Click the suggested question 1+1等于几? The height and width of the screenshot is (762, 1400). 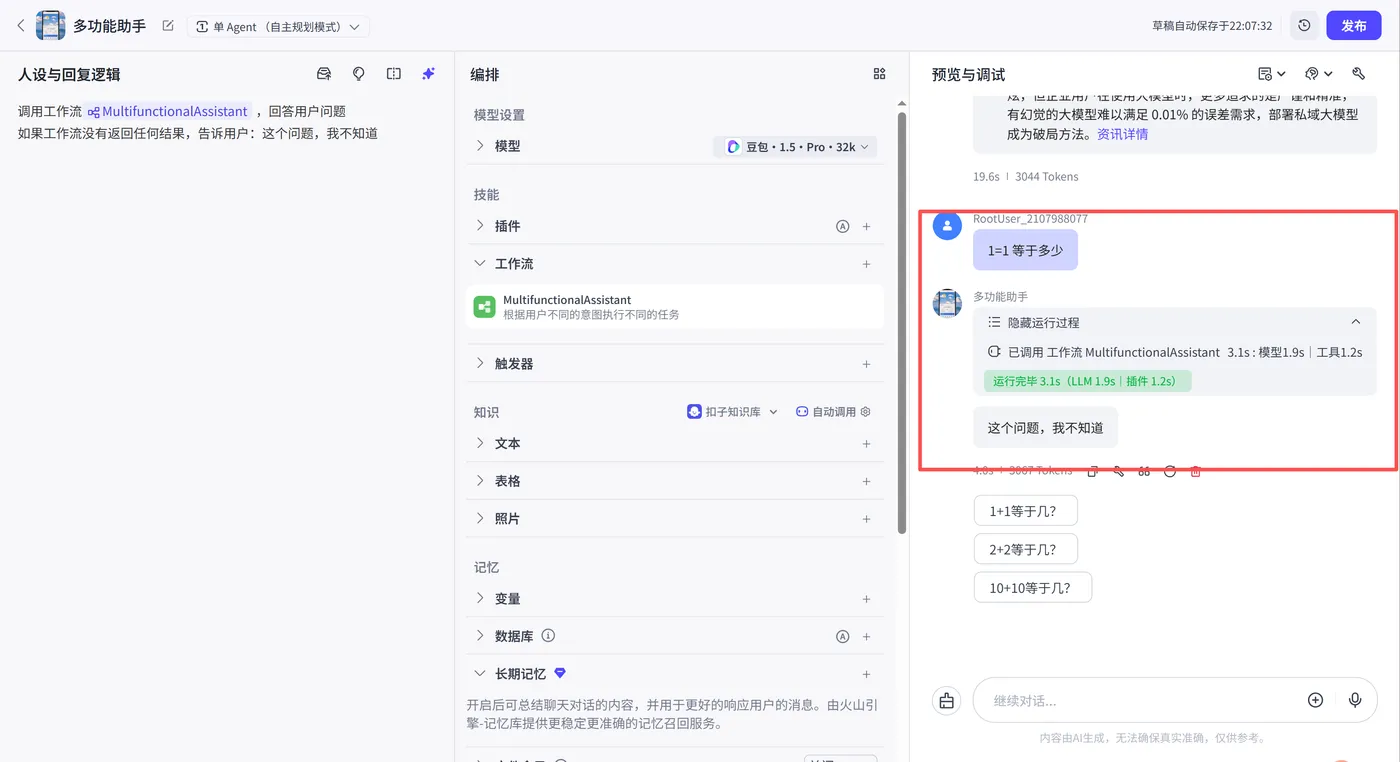tap(1025, 510)
